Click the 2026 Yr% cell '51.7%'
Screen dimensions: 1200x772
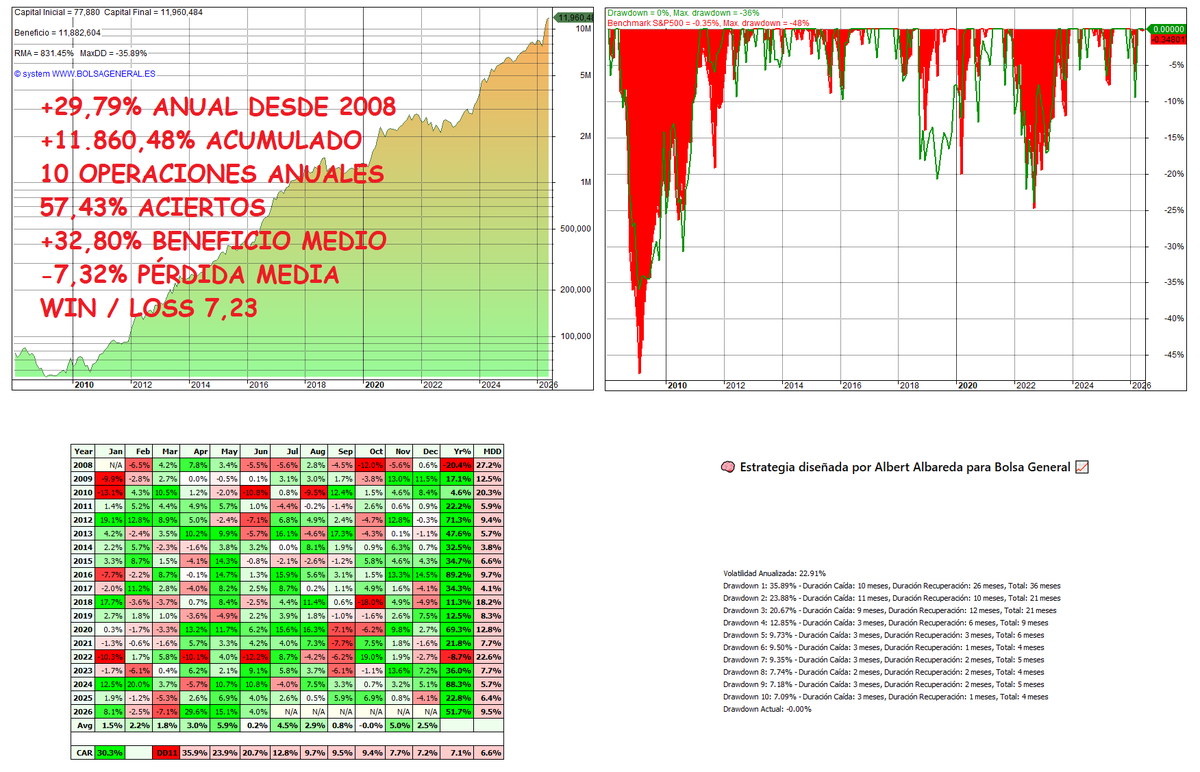(457, 712)
